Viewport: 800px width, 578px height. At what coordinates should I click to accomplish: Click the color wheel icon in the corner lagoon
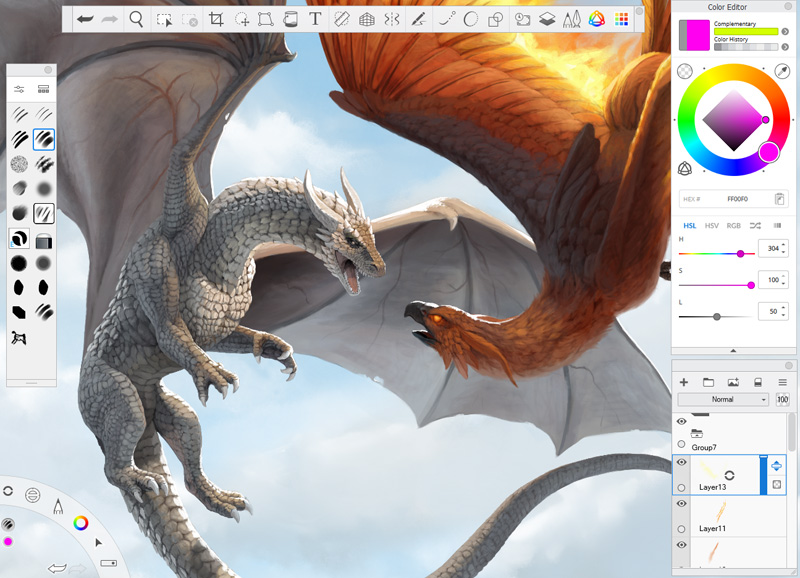[81, 523]
